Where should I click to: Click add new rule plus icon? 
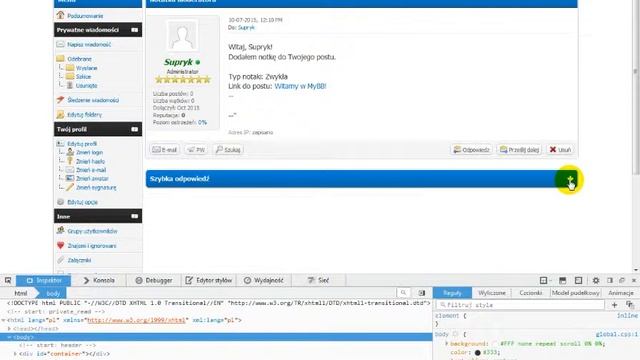614,305
